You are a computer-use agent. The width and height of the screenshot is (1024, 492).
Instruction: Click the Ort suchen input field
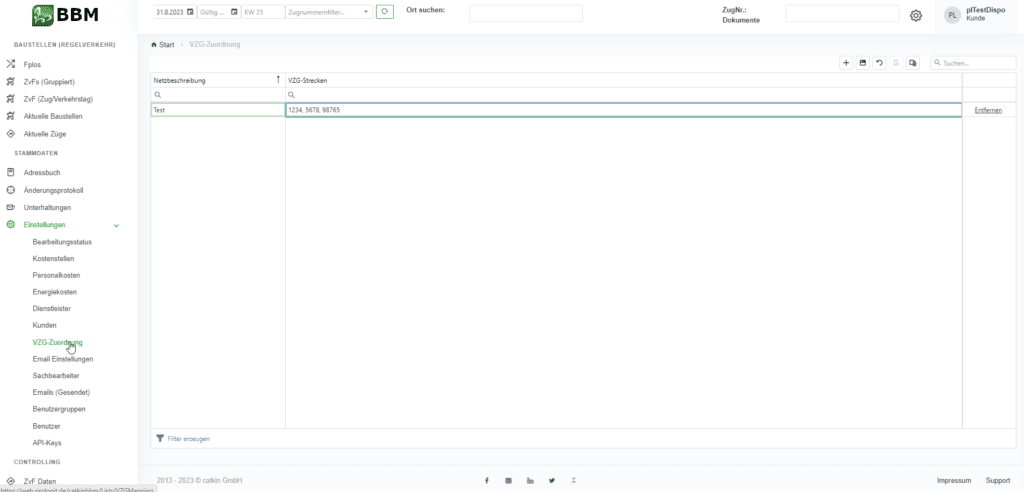tap(525, 13)
